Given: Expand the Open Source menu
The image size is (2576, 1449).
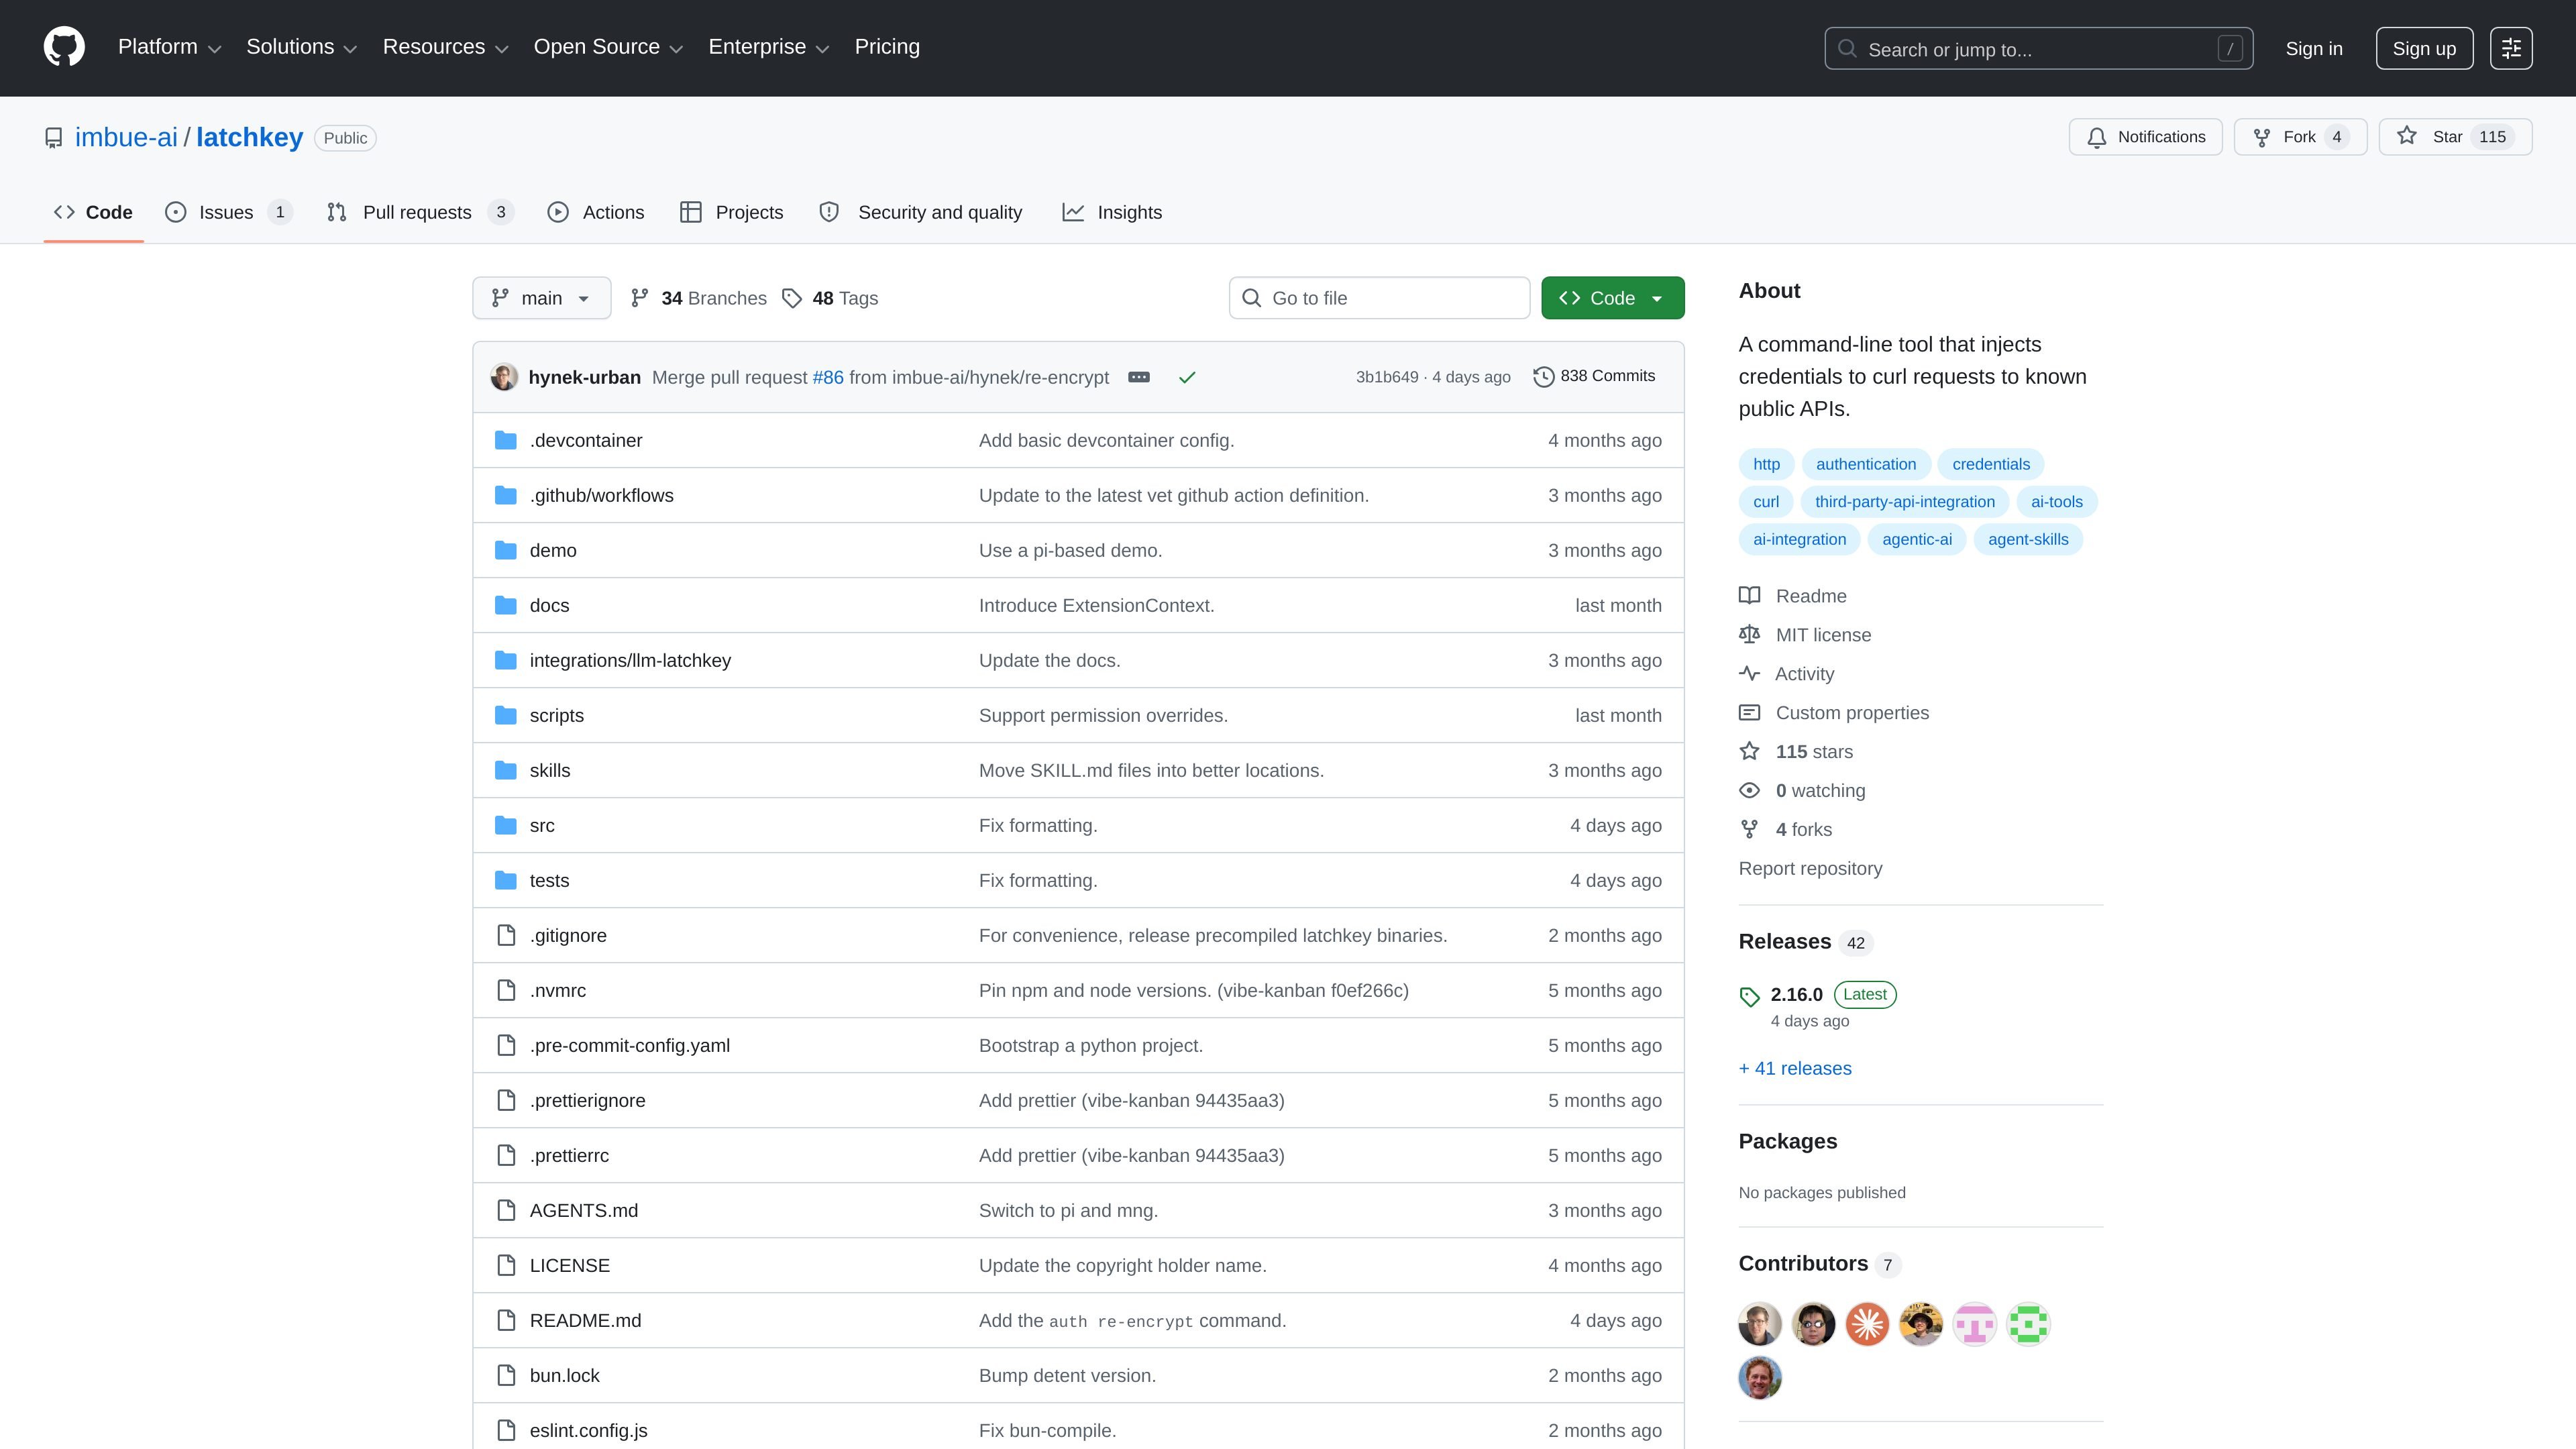Looking at the screenshot, I should pyautogui.click(x=608, y=47).
